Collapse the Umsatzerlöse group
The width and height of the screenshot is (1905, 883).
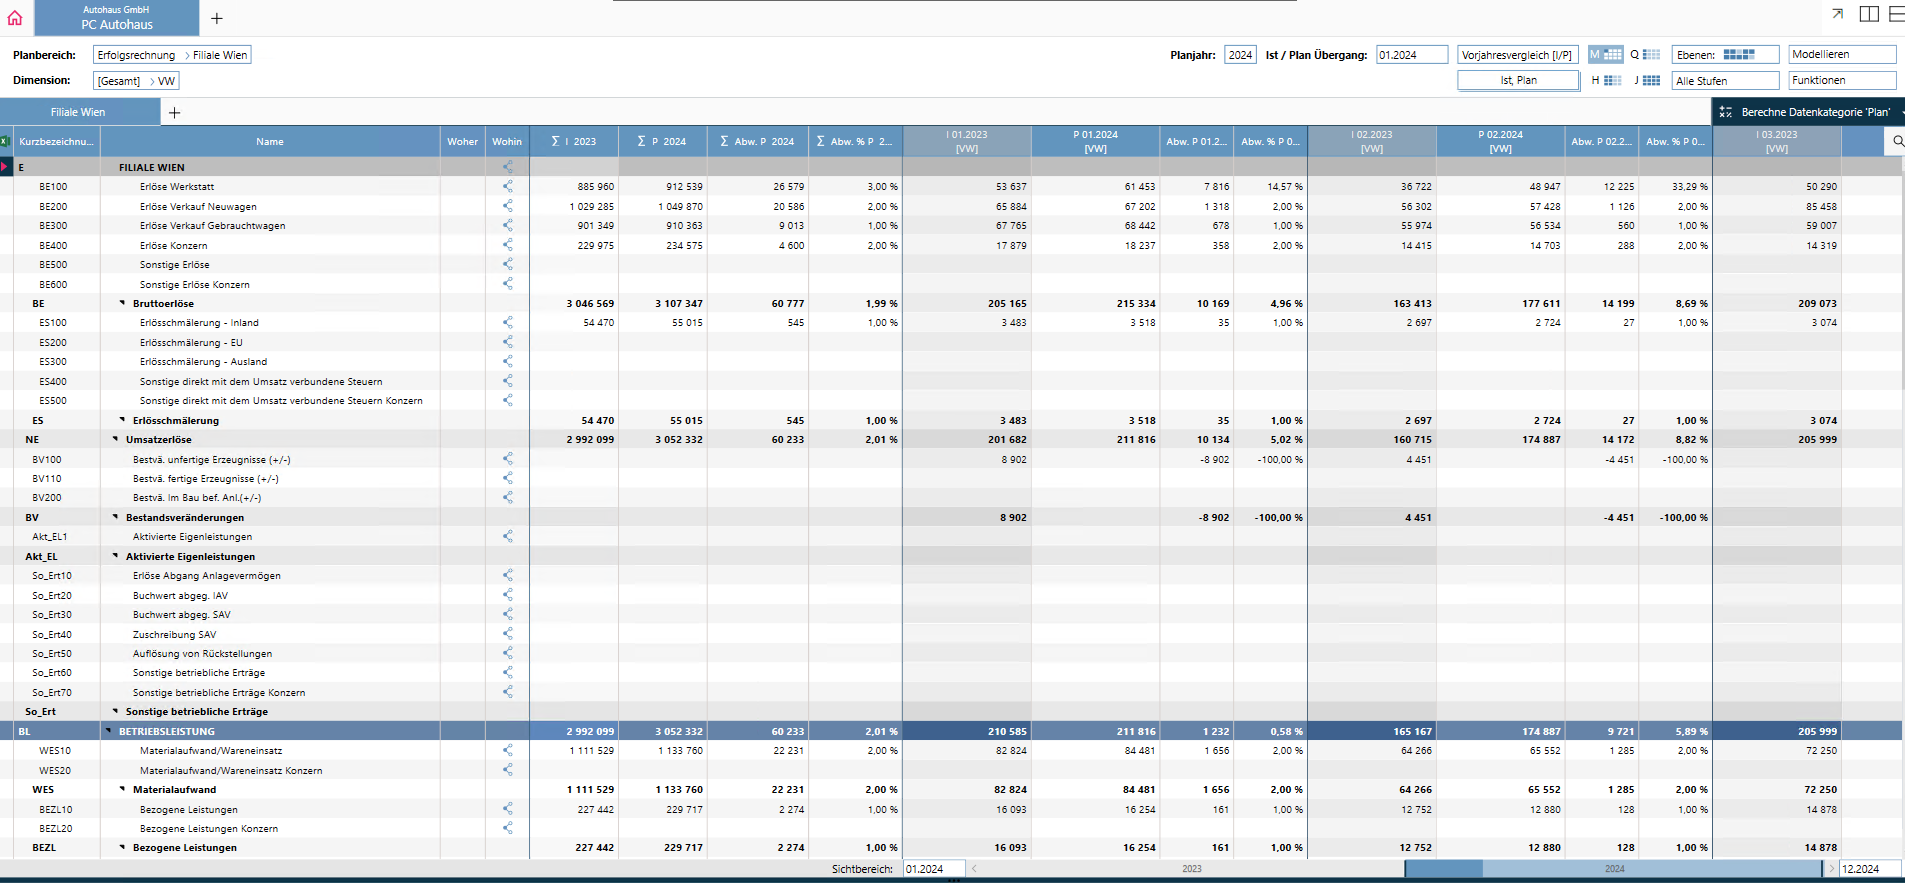pos(116,439)
